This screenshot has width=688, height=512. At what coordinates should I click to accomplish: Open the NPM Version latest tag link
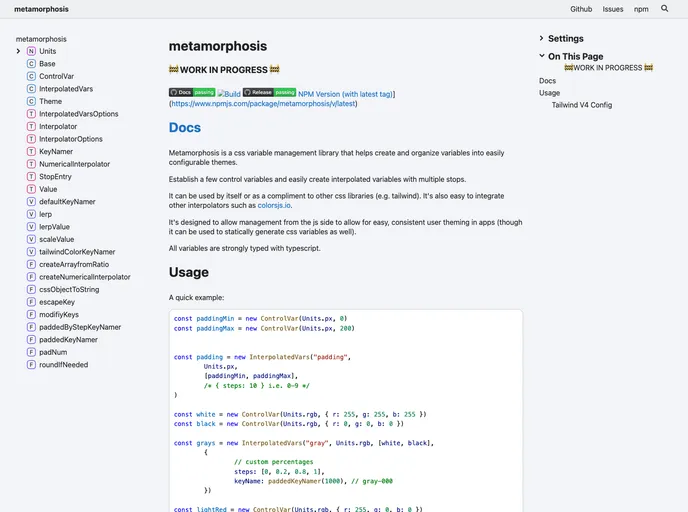346,93
